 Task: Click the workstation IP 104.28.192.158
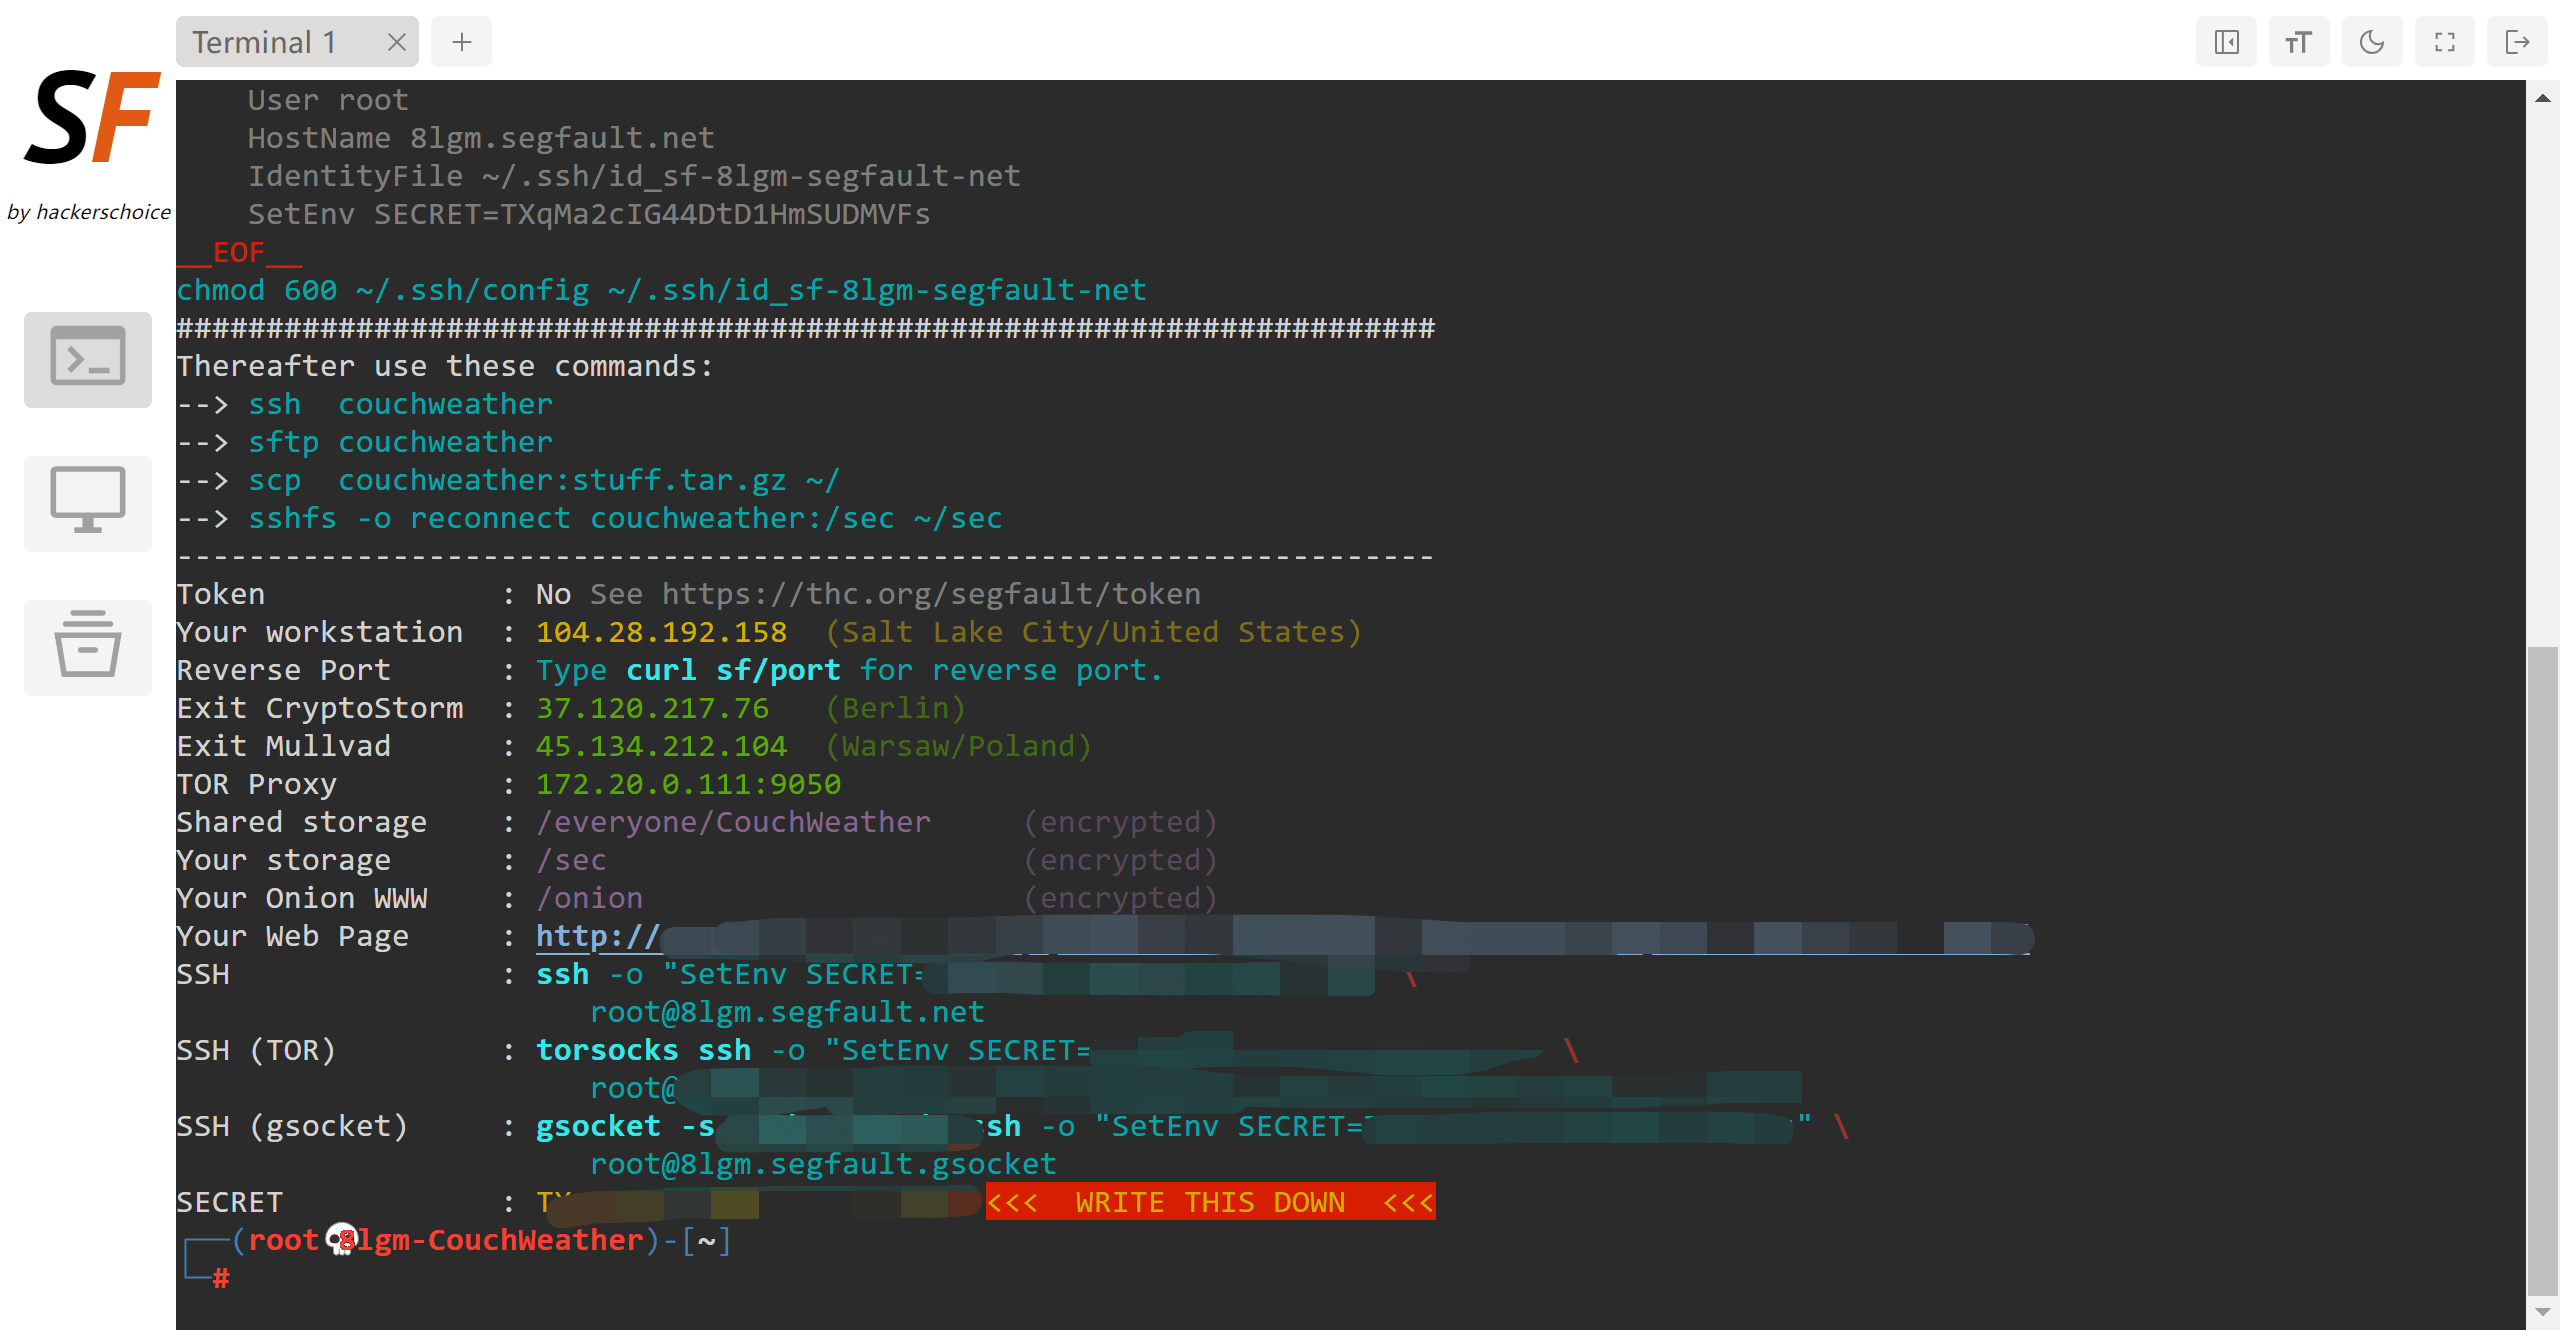(662, 632)
